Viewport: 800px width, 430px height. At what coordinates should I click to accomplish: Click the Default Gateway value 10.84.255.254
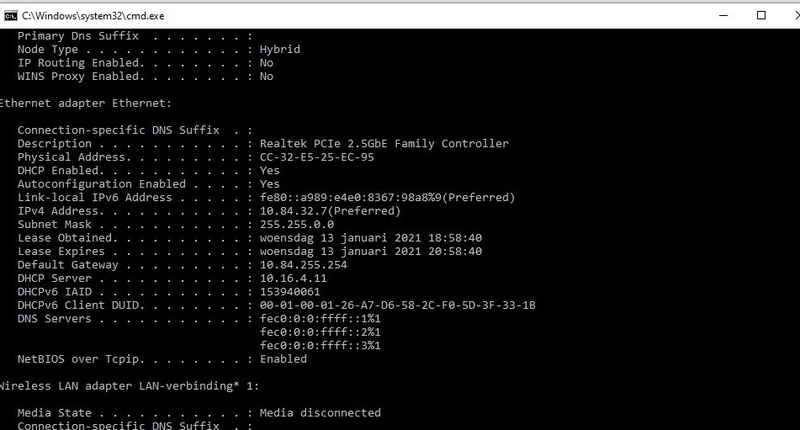(304, 265)
